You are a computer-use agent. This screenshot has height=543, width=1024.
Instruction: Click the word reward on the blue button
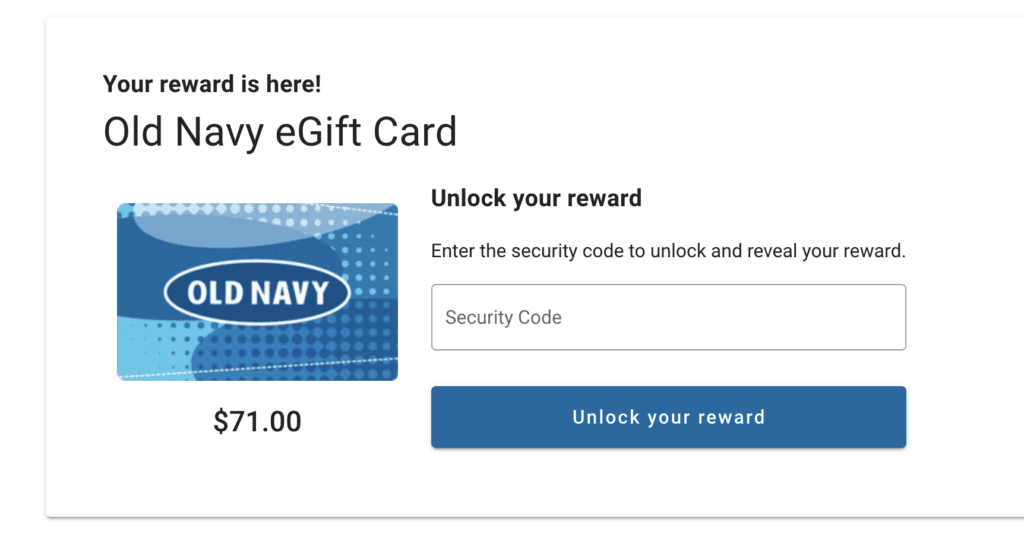click(x=732, y=417)
